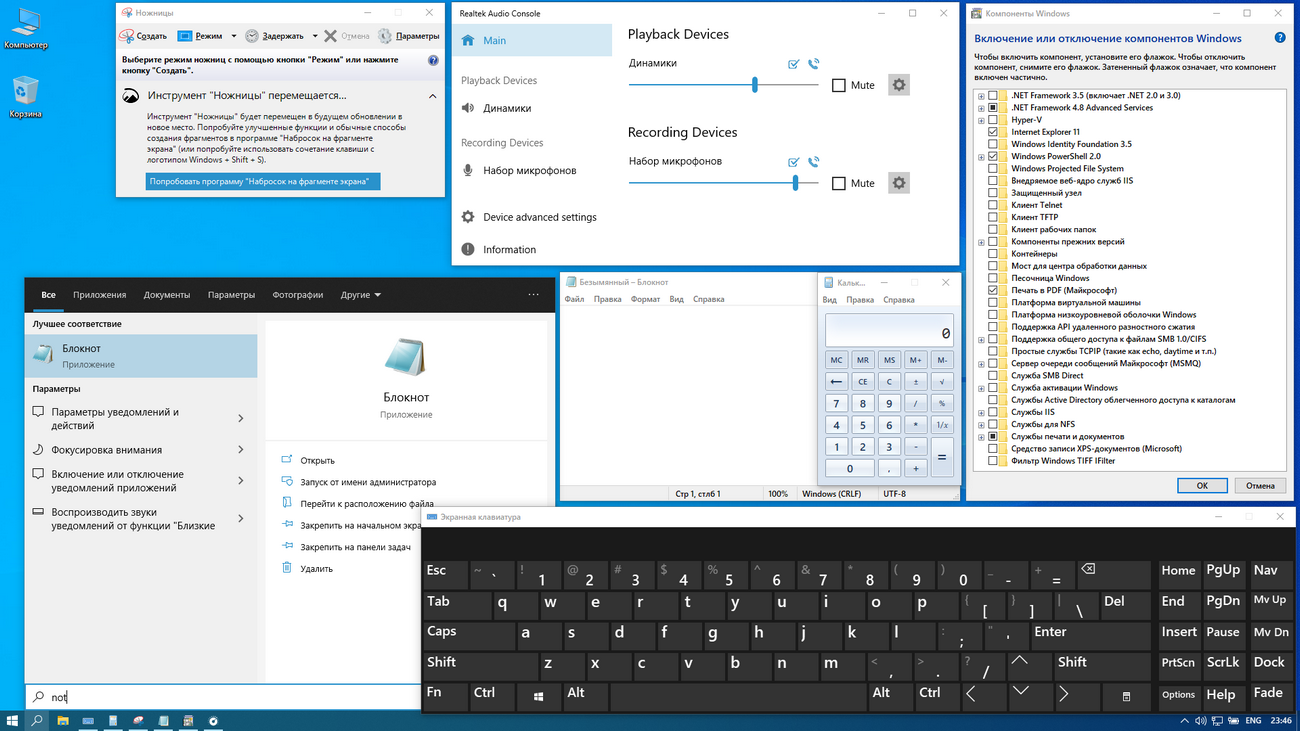Screen dimensions: 1300x731
Task: Switch to the Документы search tab
Action: tap(166, 295)
